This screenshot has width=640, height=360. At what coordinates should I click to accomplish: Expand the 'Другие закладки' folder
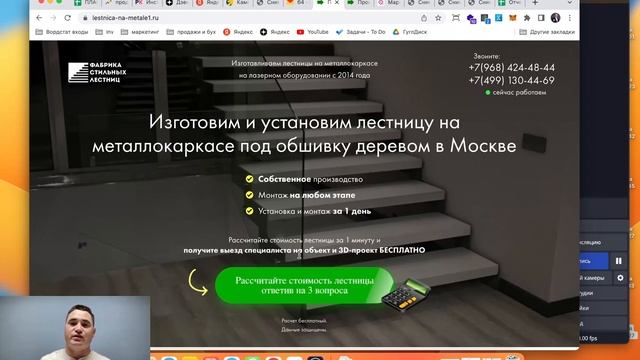click(547, 32)
